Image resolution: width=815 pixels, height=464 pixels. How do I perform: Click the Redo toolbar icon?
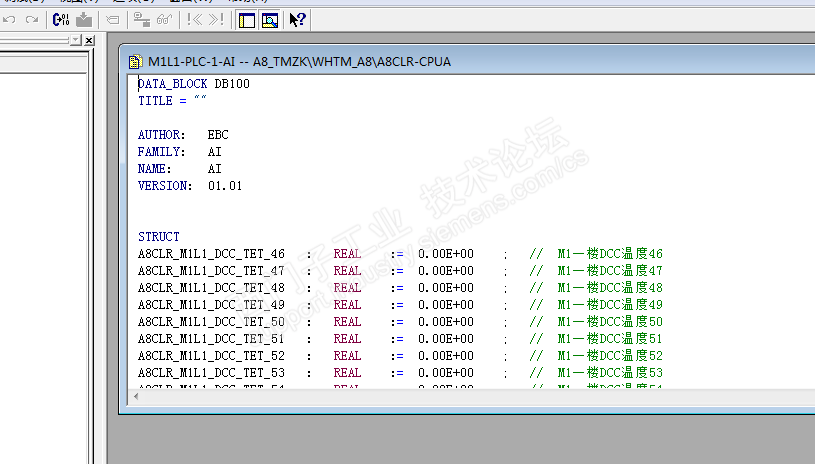point(32,20)
